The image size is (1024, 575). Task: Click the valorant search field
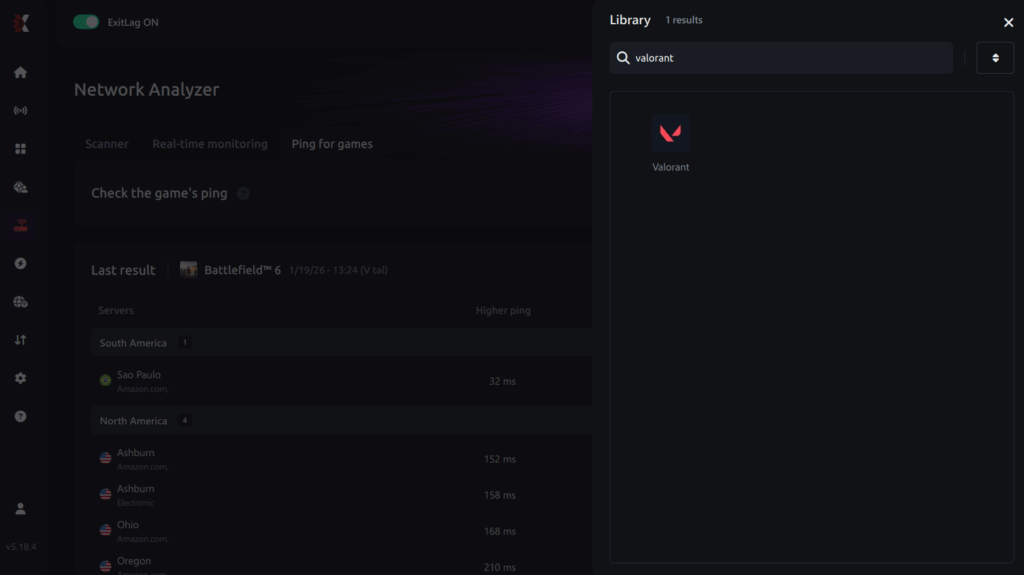pyautogui.click(x=781, y=58)
